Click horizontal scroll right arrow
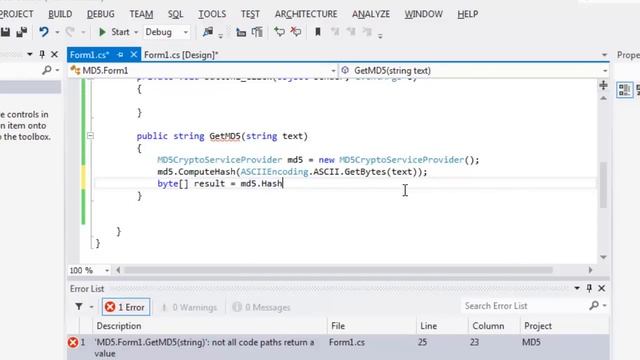This screenshot has height=360, width=640. pos(590,270)
